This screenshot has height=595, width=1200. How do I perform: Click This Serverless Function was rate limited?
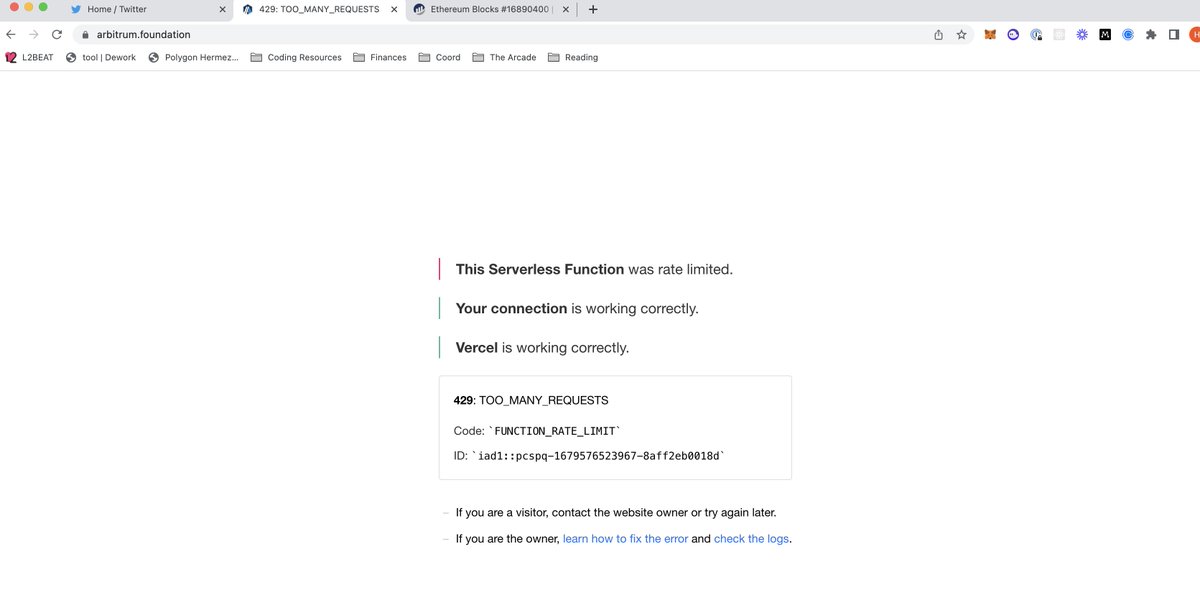click(594, 269)
